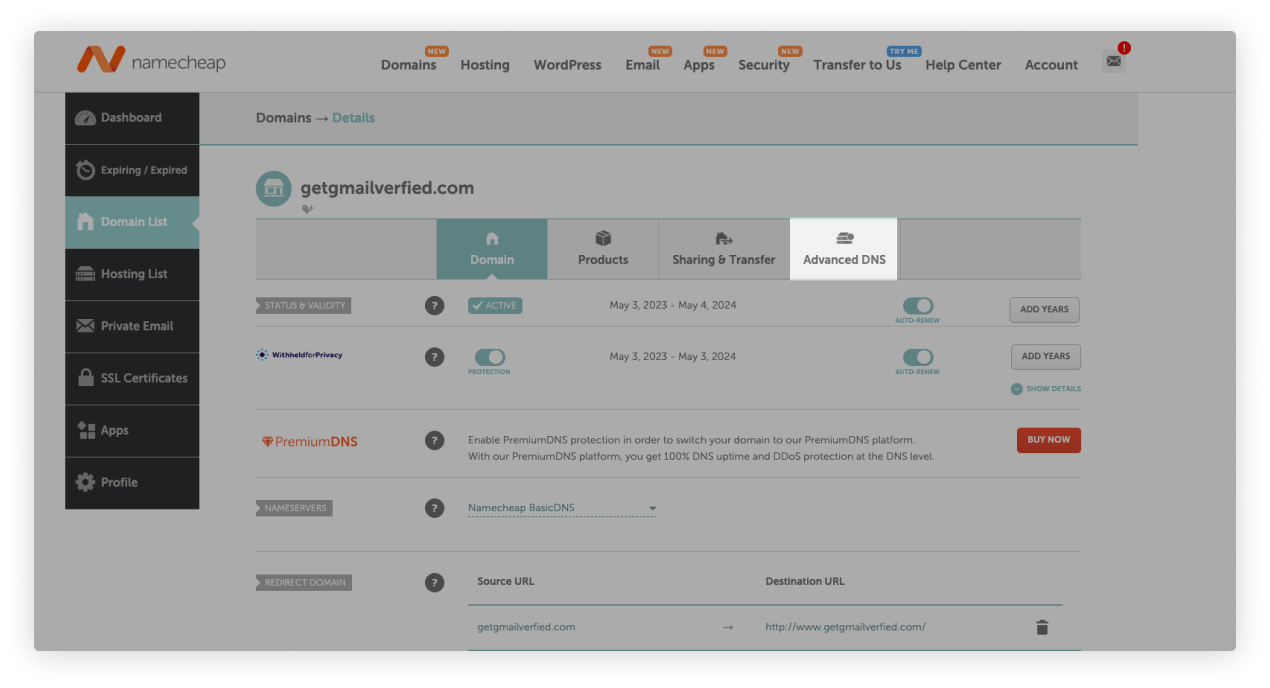This screenshot has width=1270, height=688.
Task: Open the Namecheap BasicDNS nameservers dropdown
Action: click(562, 508)
